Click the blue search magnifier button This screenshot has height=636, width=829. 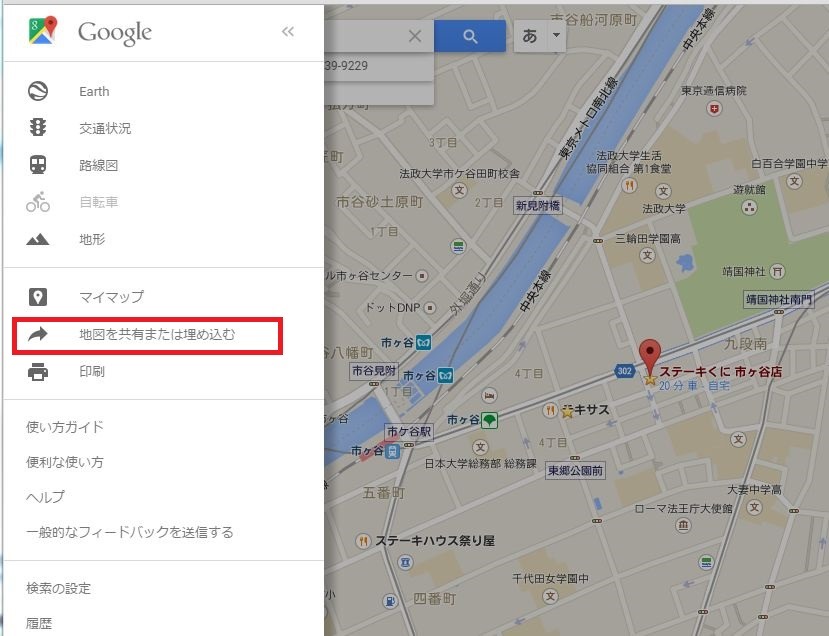(470, 36)
